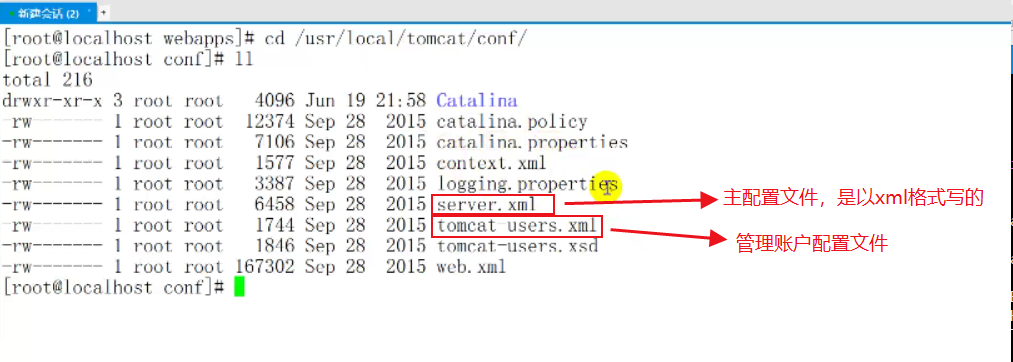Click the total 216 line
The width and height of the screenshot is (1013, 362).
point(48,80)
